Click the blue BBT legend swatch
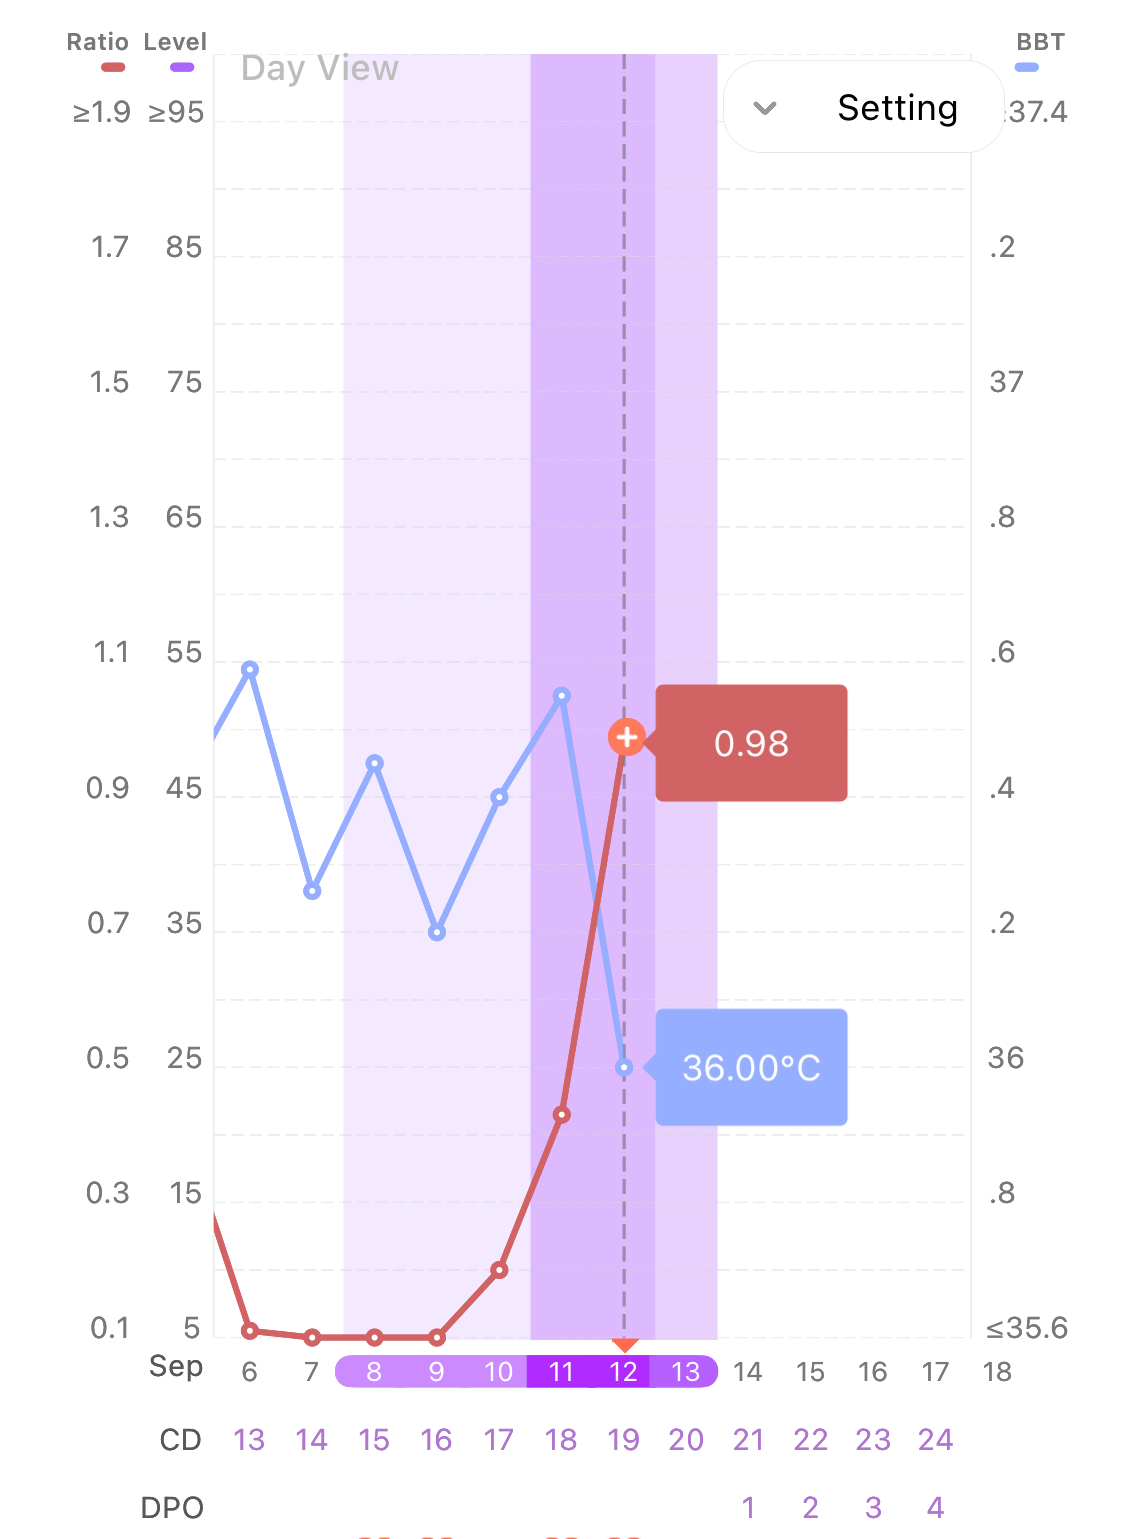The width and height of the screenshot is (1125, 1539). 1027,67
